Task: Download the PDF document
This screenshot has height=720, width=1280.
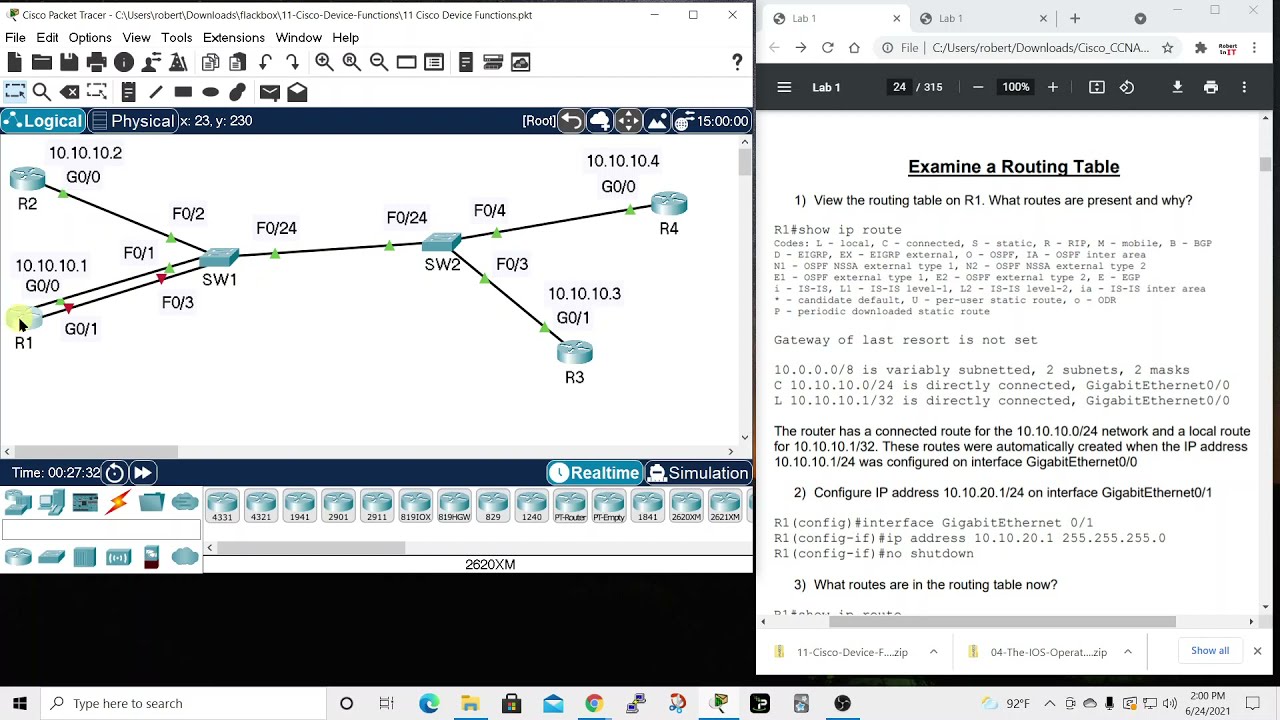Action: [x=1177, y=87]
